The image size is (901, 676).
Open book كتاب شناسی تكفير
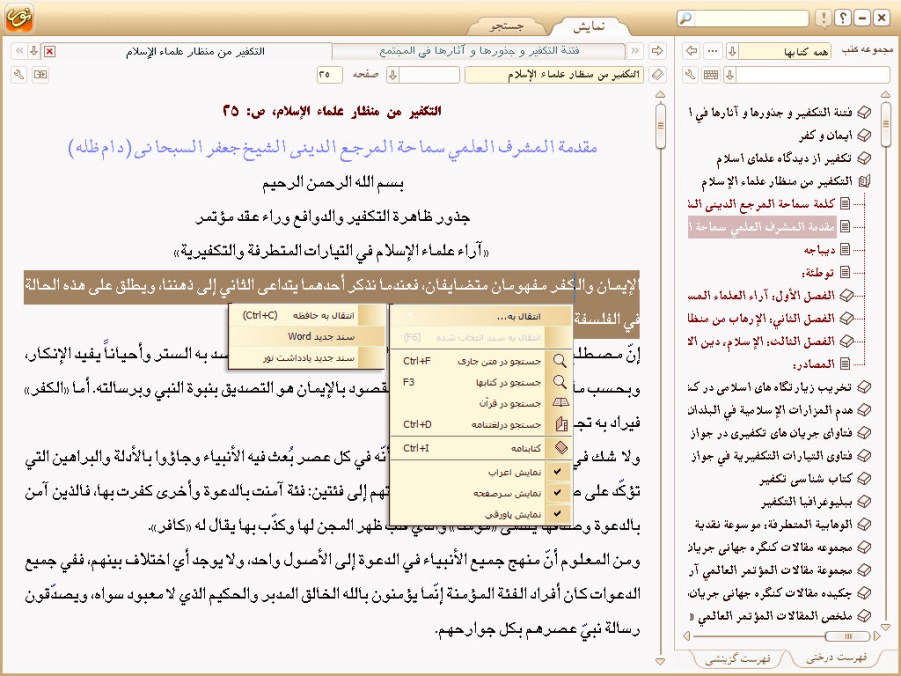point(806,479)
